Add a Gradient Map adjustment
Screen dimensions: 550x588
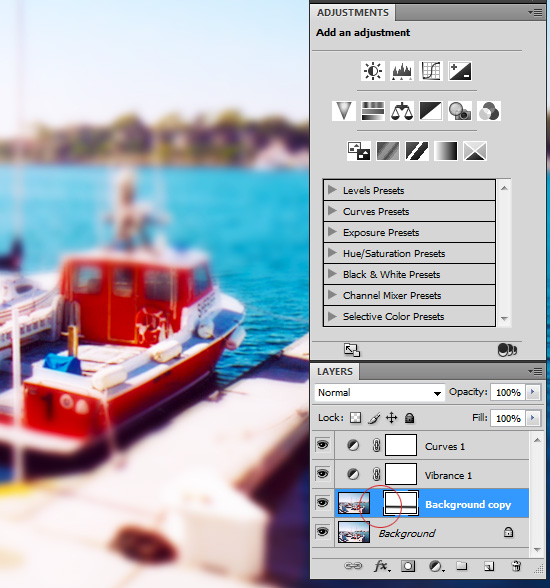446,151
